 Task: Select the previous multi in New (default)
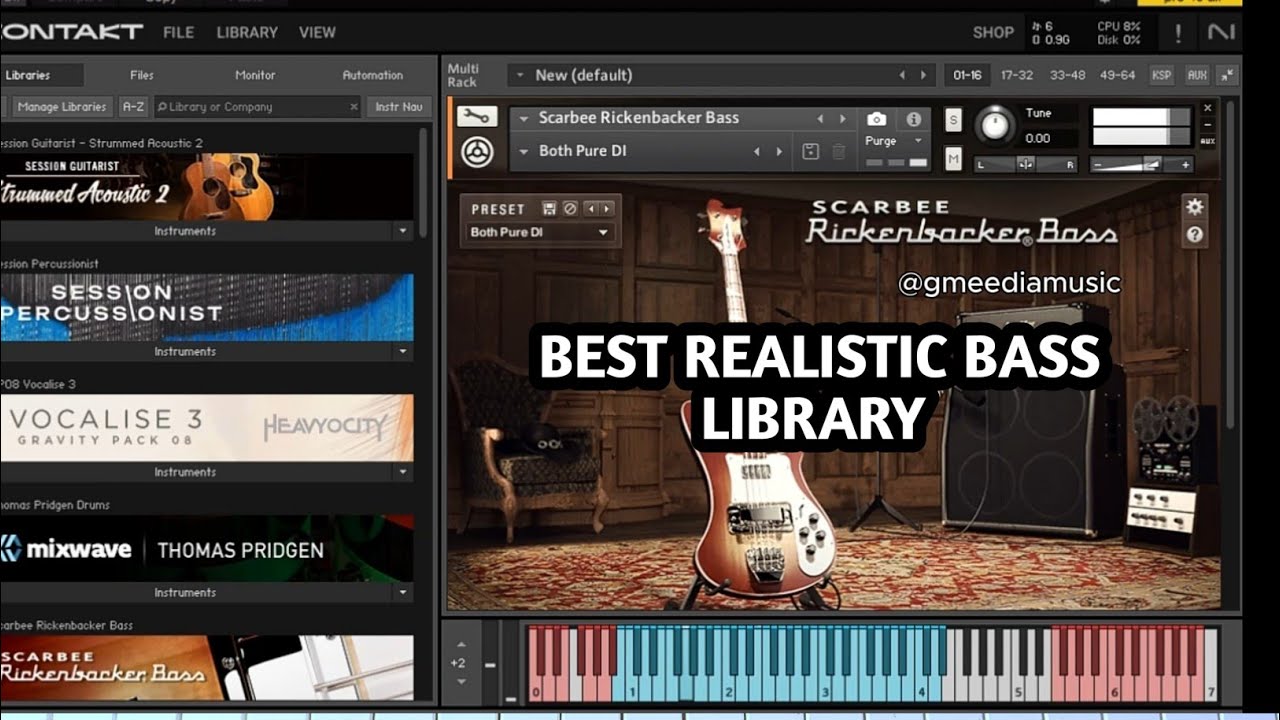tap(901, 75)
